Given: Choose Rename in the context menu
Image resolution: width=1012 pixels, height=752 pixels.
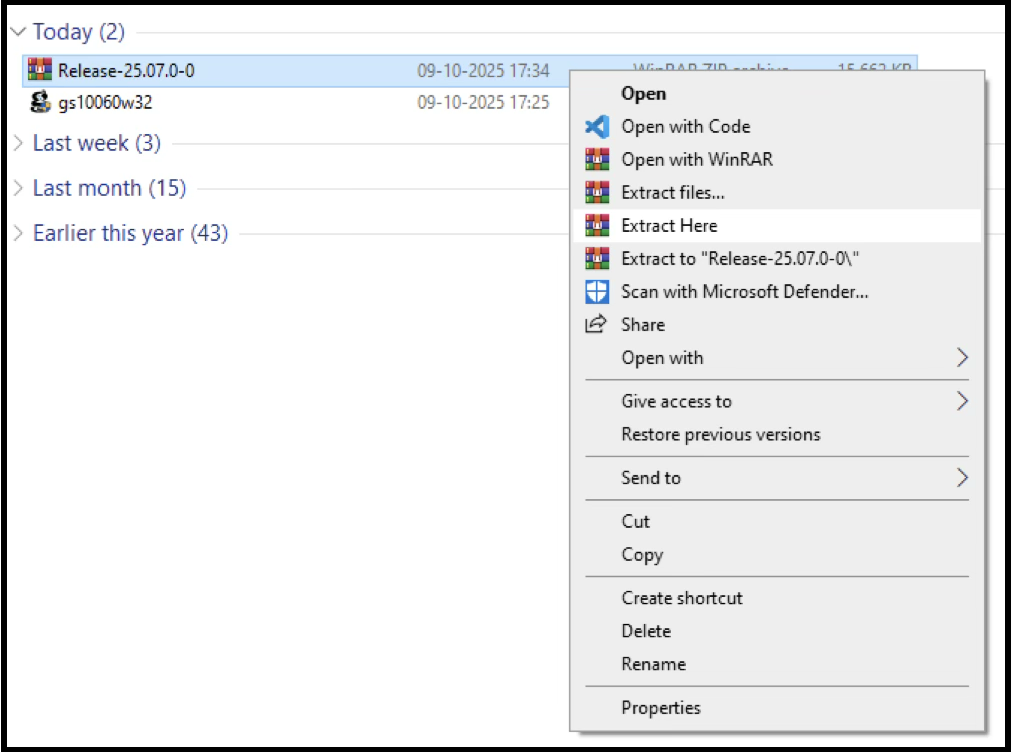Looking at the screenshot, I should [x=653, y=664].
